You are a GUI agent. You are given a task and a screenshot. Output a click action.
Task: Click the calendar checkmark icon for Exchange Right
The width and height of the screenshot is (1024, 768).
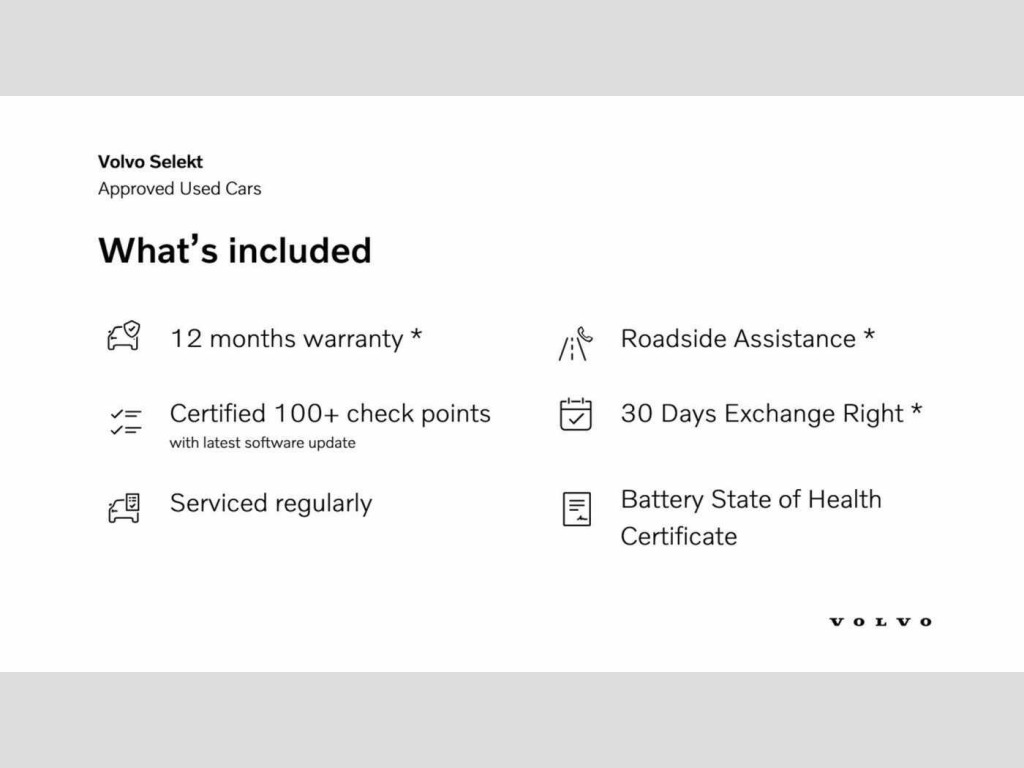[x=575, y=414]
